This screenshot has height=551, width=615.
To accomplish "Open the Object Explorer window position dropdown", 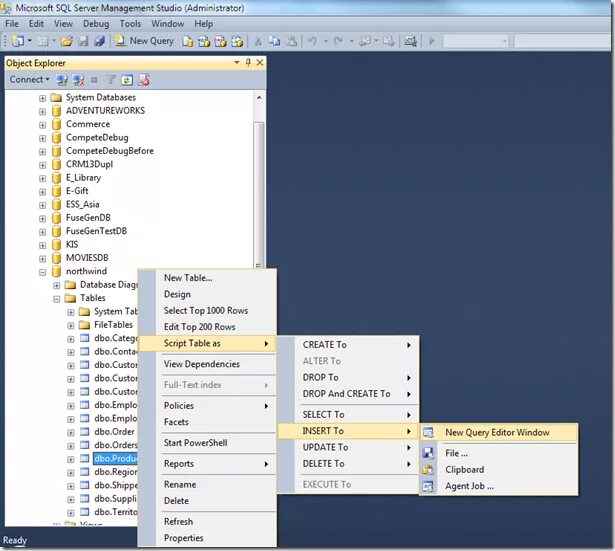I will coord(237,62).
